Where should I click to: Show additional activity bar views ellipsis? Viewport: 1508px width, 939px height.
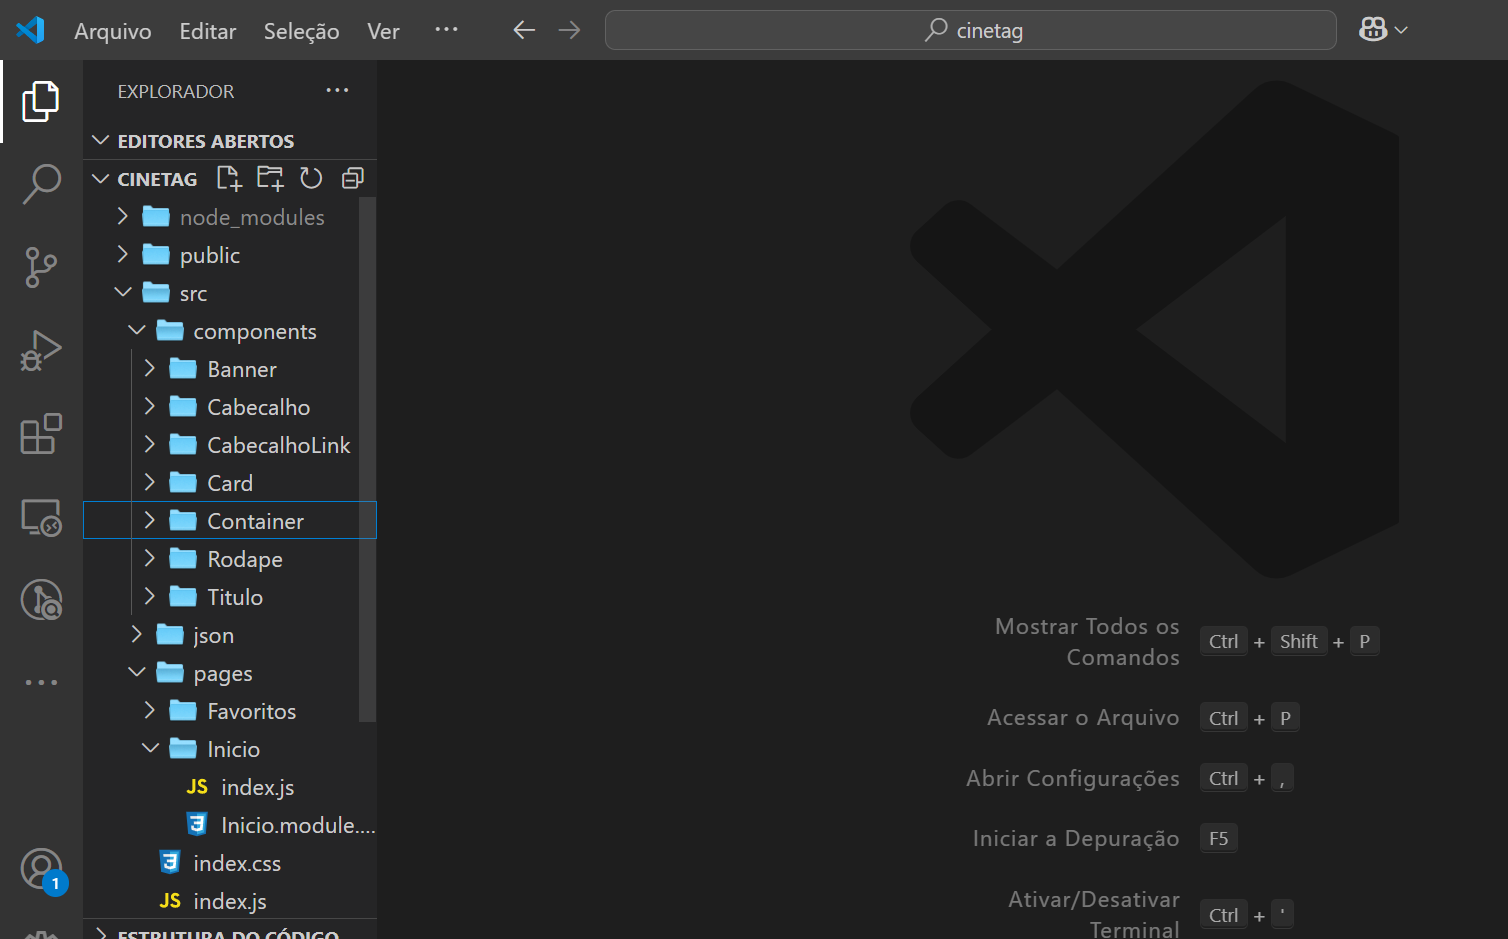(41, 682)
